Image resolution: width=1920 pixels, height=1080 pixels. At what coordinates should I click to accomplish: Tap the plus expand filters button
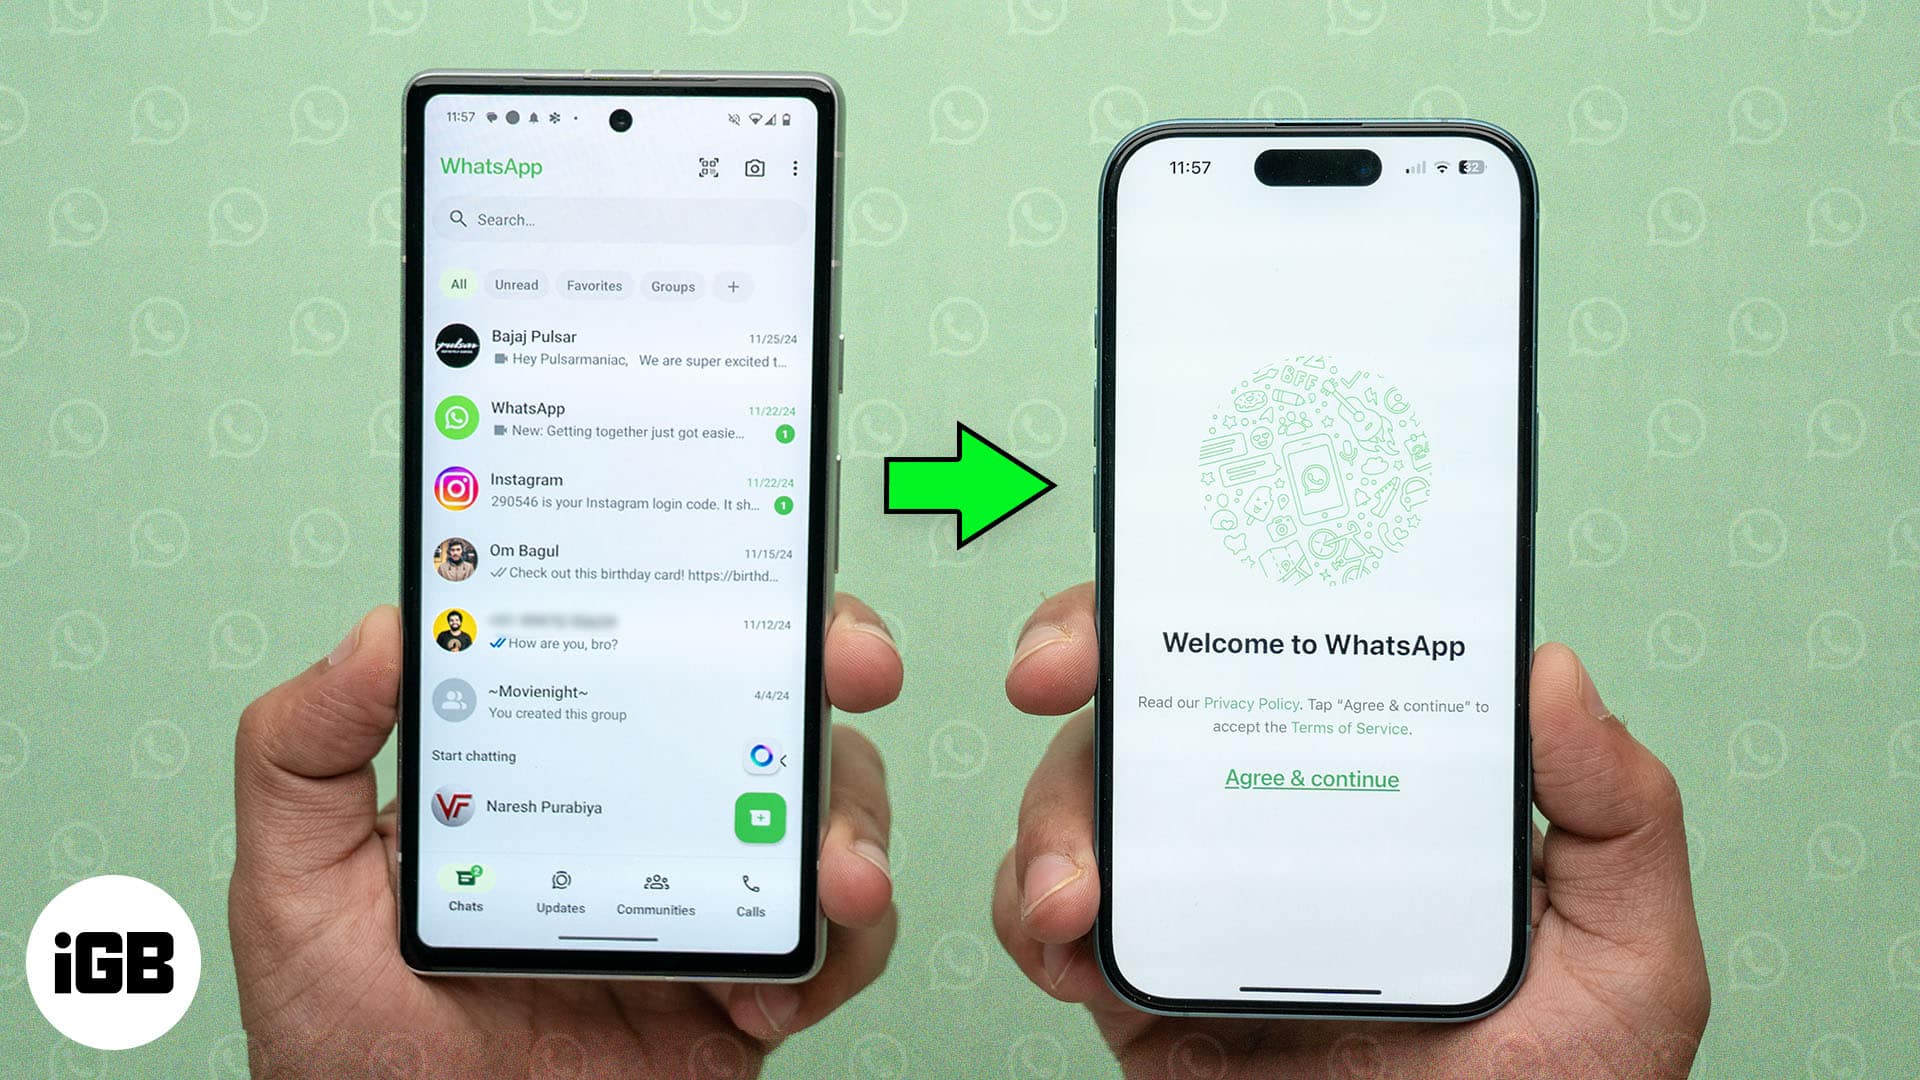(x=733, y=286)
